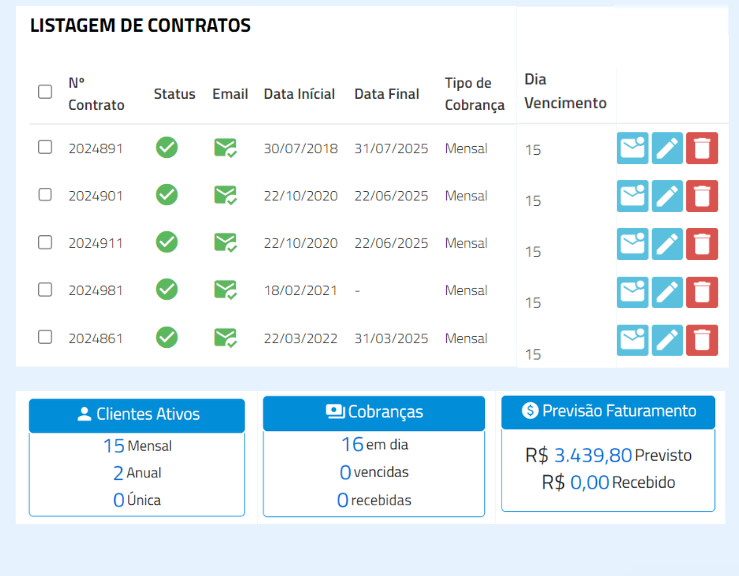Select contract 2024911 checkbox
Image resolution: width=739 pixels, height=576 pixels.
[x=45, y=242]
